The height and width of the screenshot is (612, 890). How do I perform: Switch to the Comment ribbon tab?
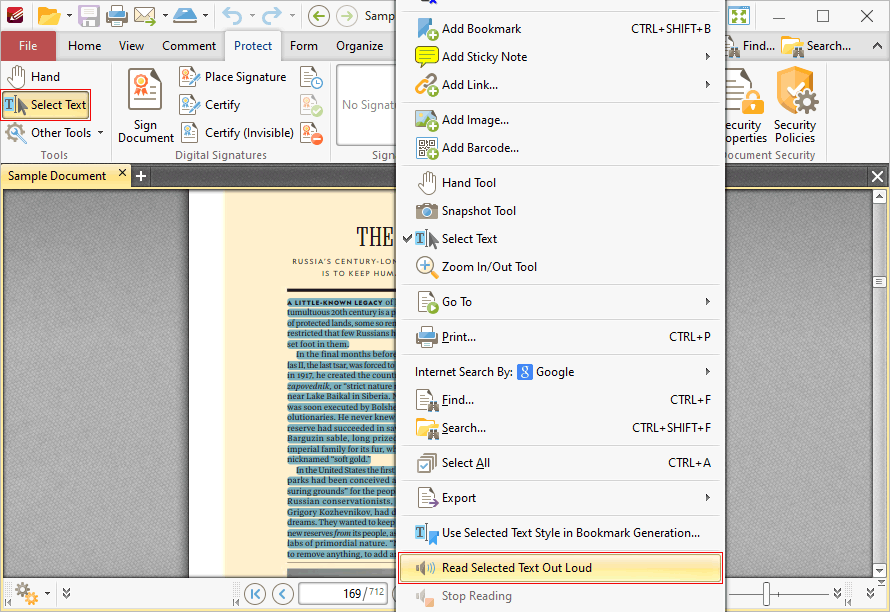pyautogui.click(x=189, y=46)
